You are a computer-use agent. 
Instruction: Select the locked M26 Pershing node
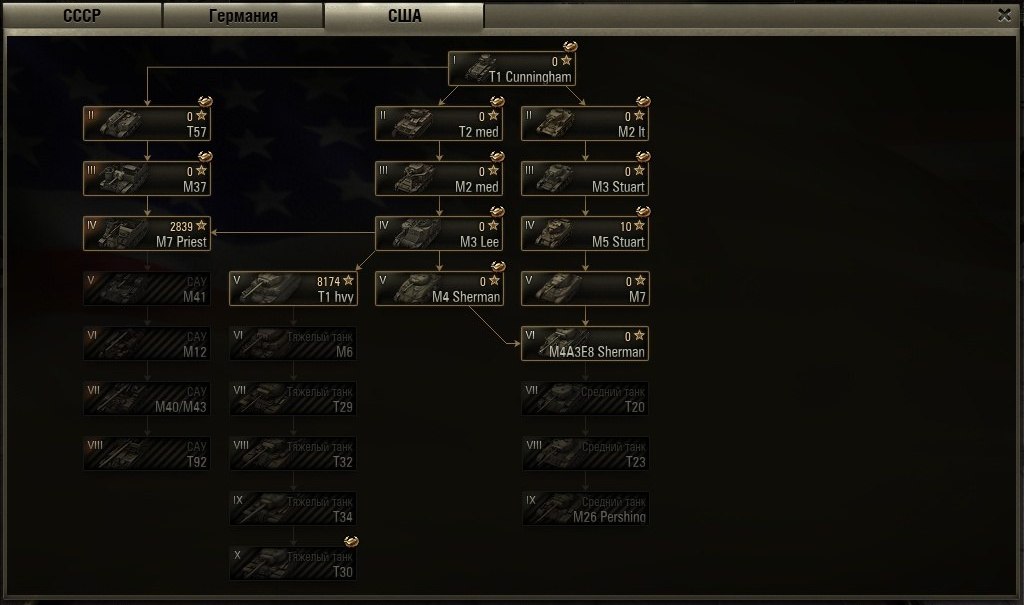(585, 508)
